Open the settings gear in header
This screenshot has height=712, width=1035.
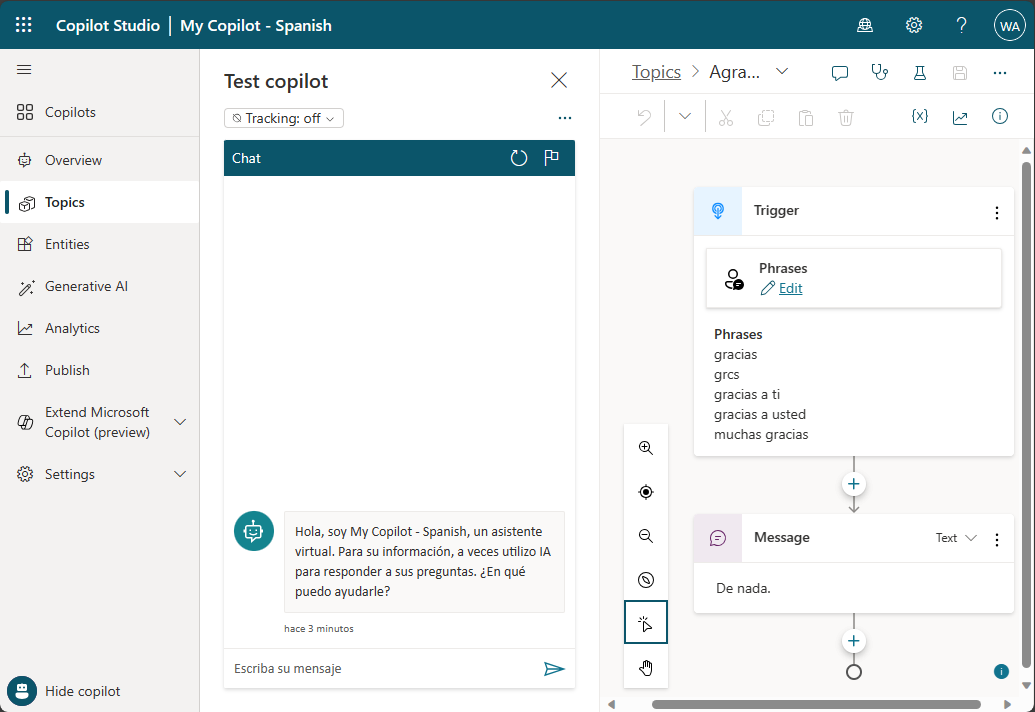point(914,25)
